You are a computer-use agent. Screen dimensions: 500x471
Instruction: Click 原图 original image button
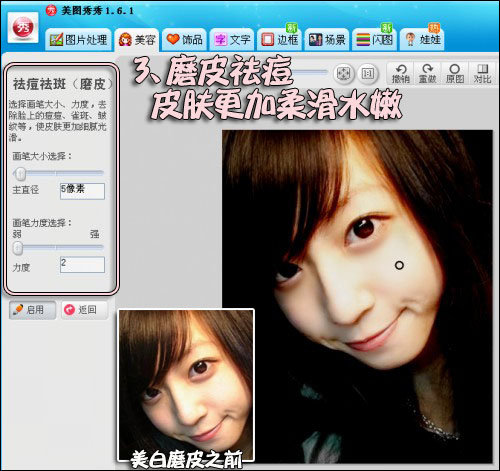455,73
